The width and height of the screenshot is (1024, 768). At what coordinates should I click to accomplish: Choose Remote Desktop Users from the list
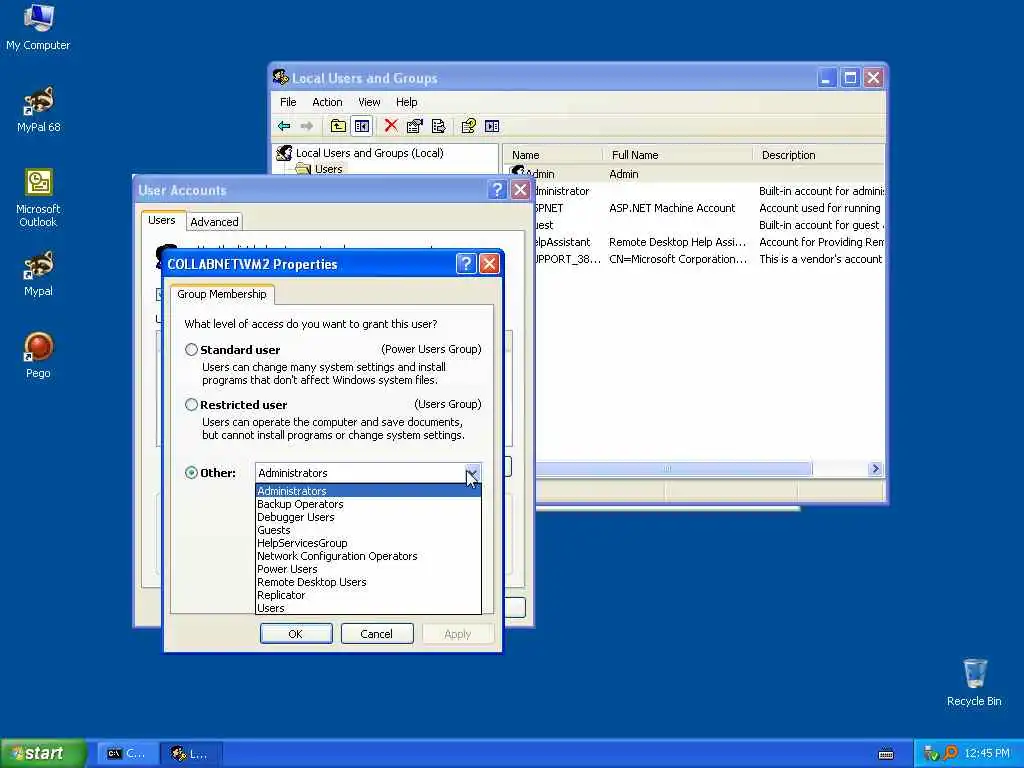368,582
